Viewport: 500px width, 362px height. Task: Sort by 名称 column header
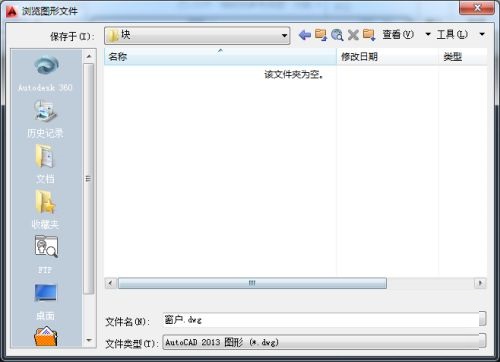[220, 56]
